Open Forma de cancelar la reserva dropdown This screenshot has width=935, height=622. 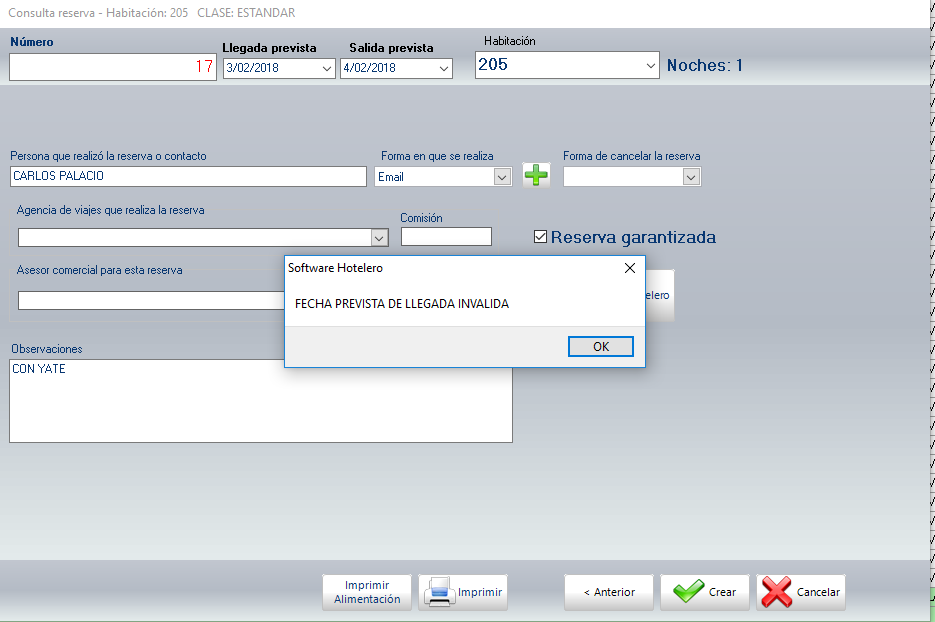tap(690, 177)
